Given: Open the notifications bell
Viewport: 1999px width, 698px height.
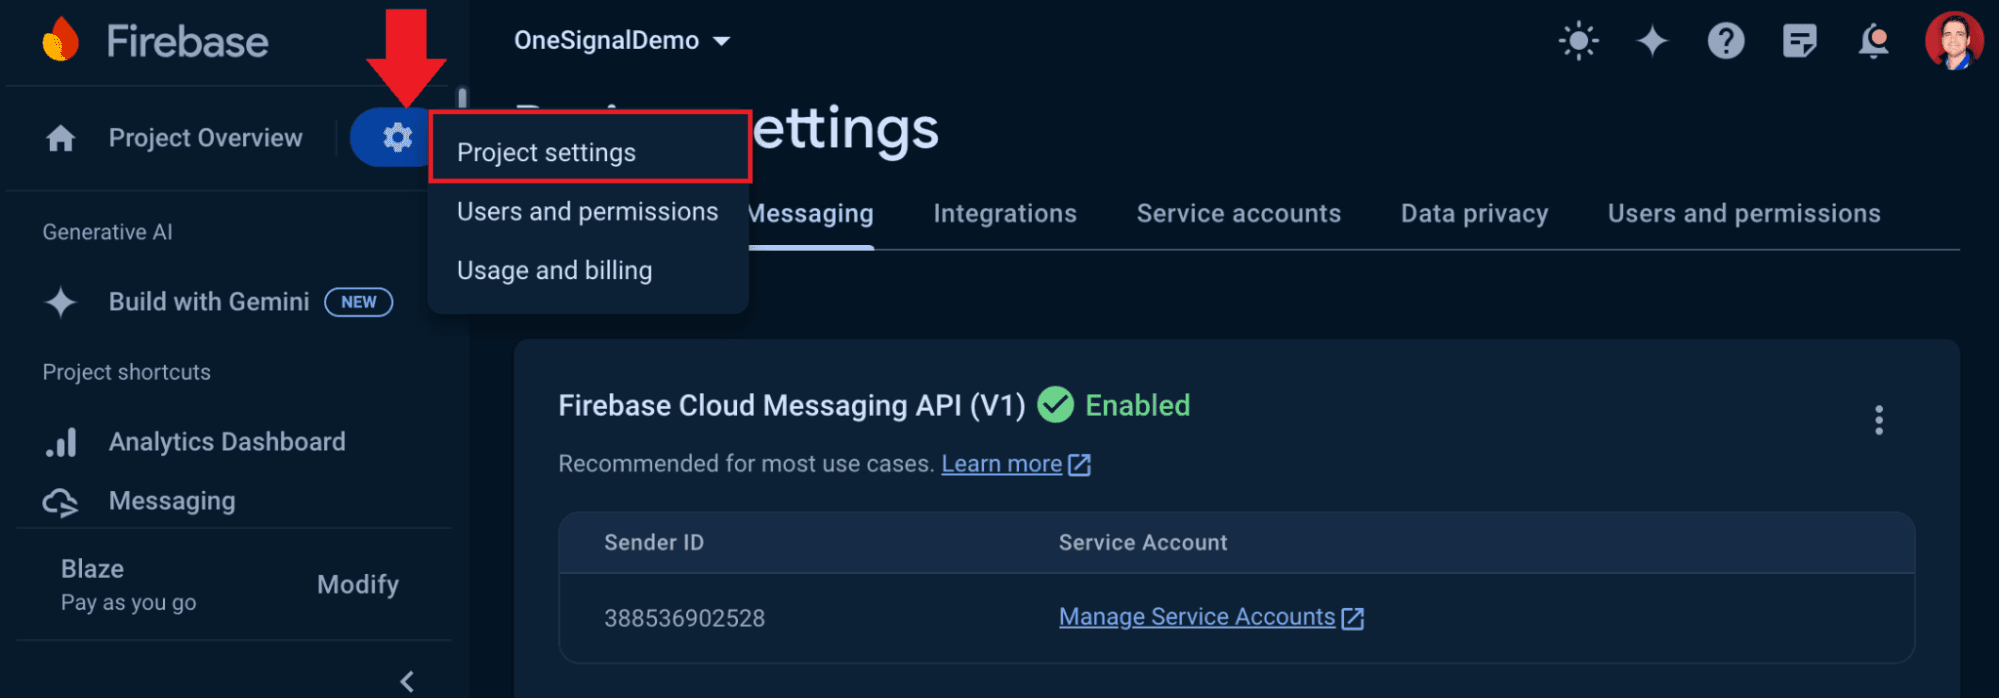Looking at the screenshot, I should click(x=1873, y=41).
